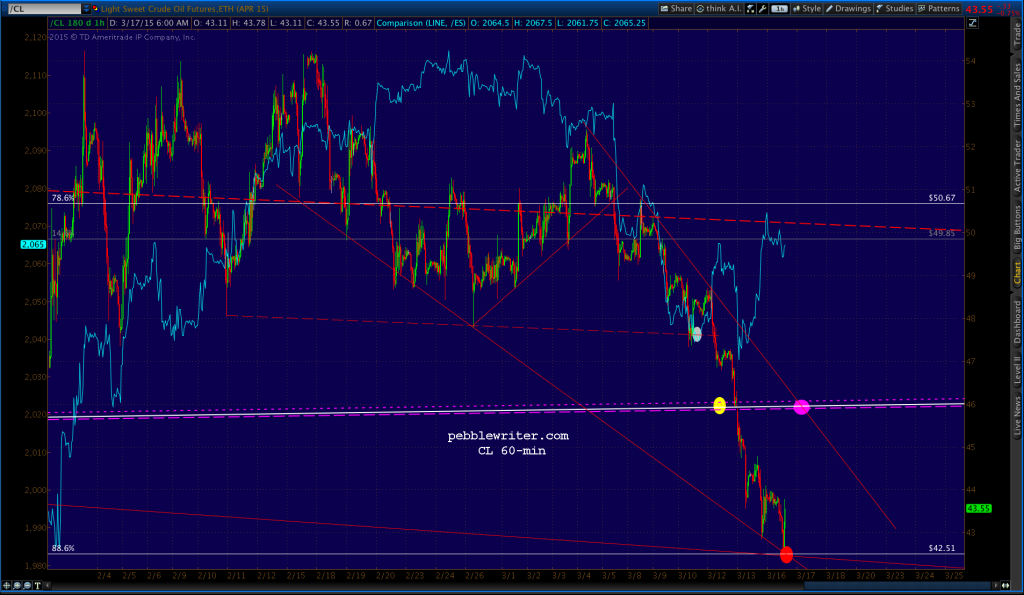Screen dimensions: 1024x595
Task: Click the green 43.55 price tag
Action: 978,508
